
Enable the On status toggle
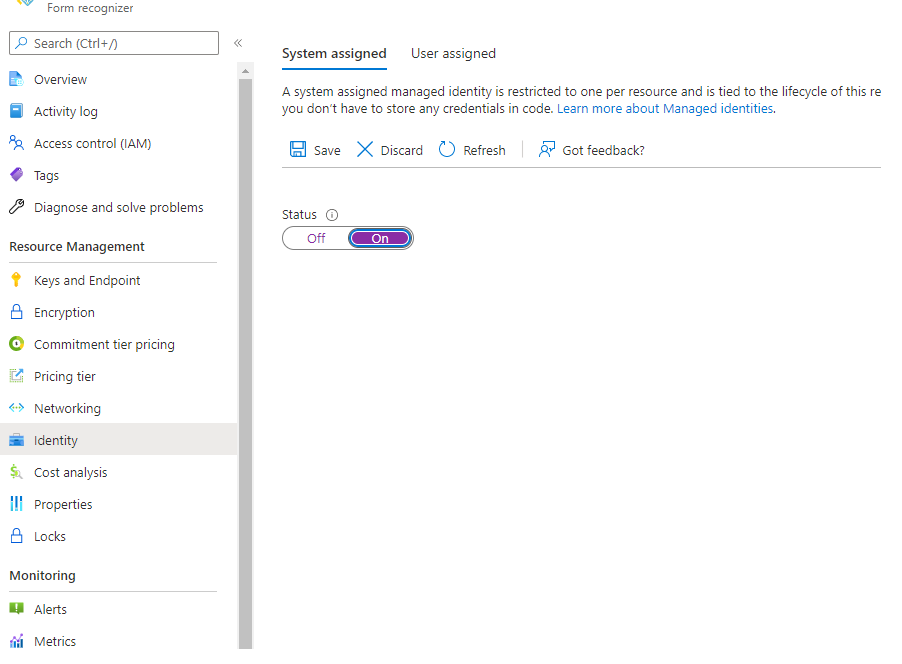[x=379, y=238]
